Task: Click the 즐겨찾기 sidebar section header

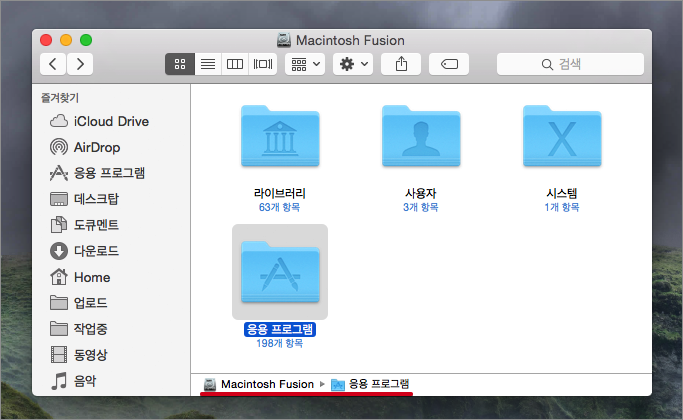Action: click(x=60, y=98)
